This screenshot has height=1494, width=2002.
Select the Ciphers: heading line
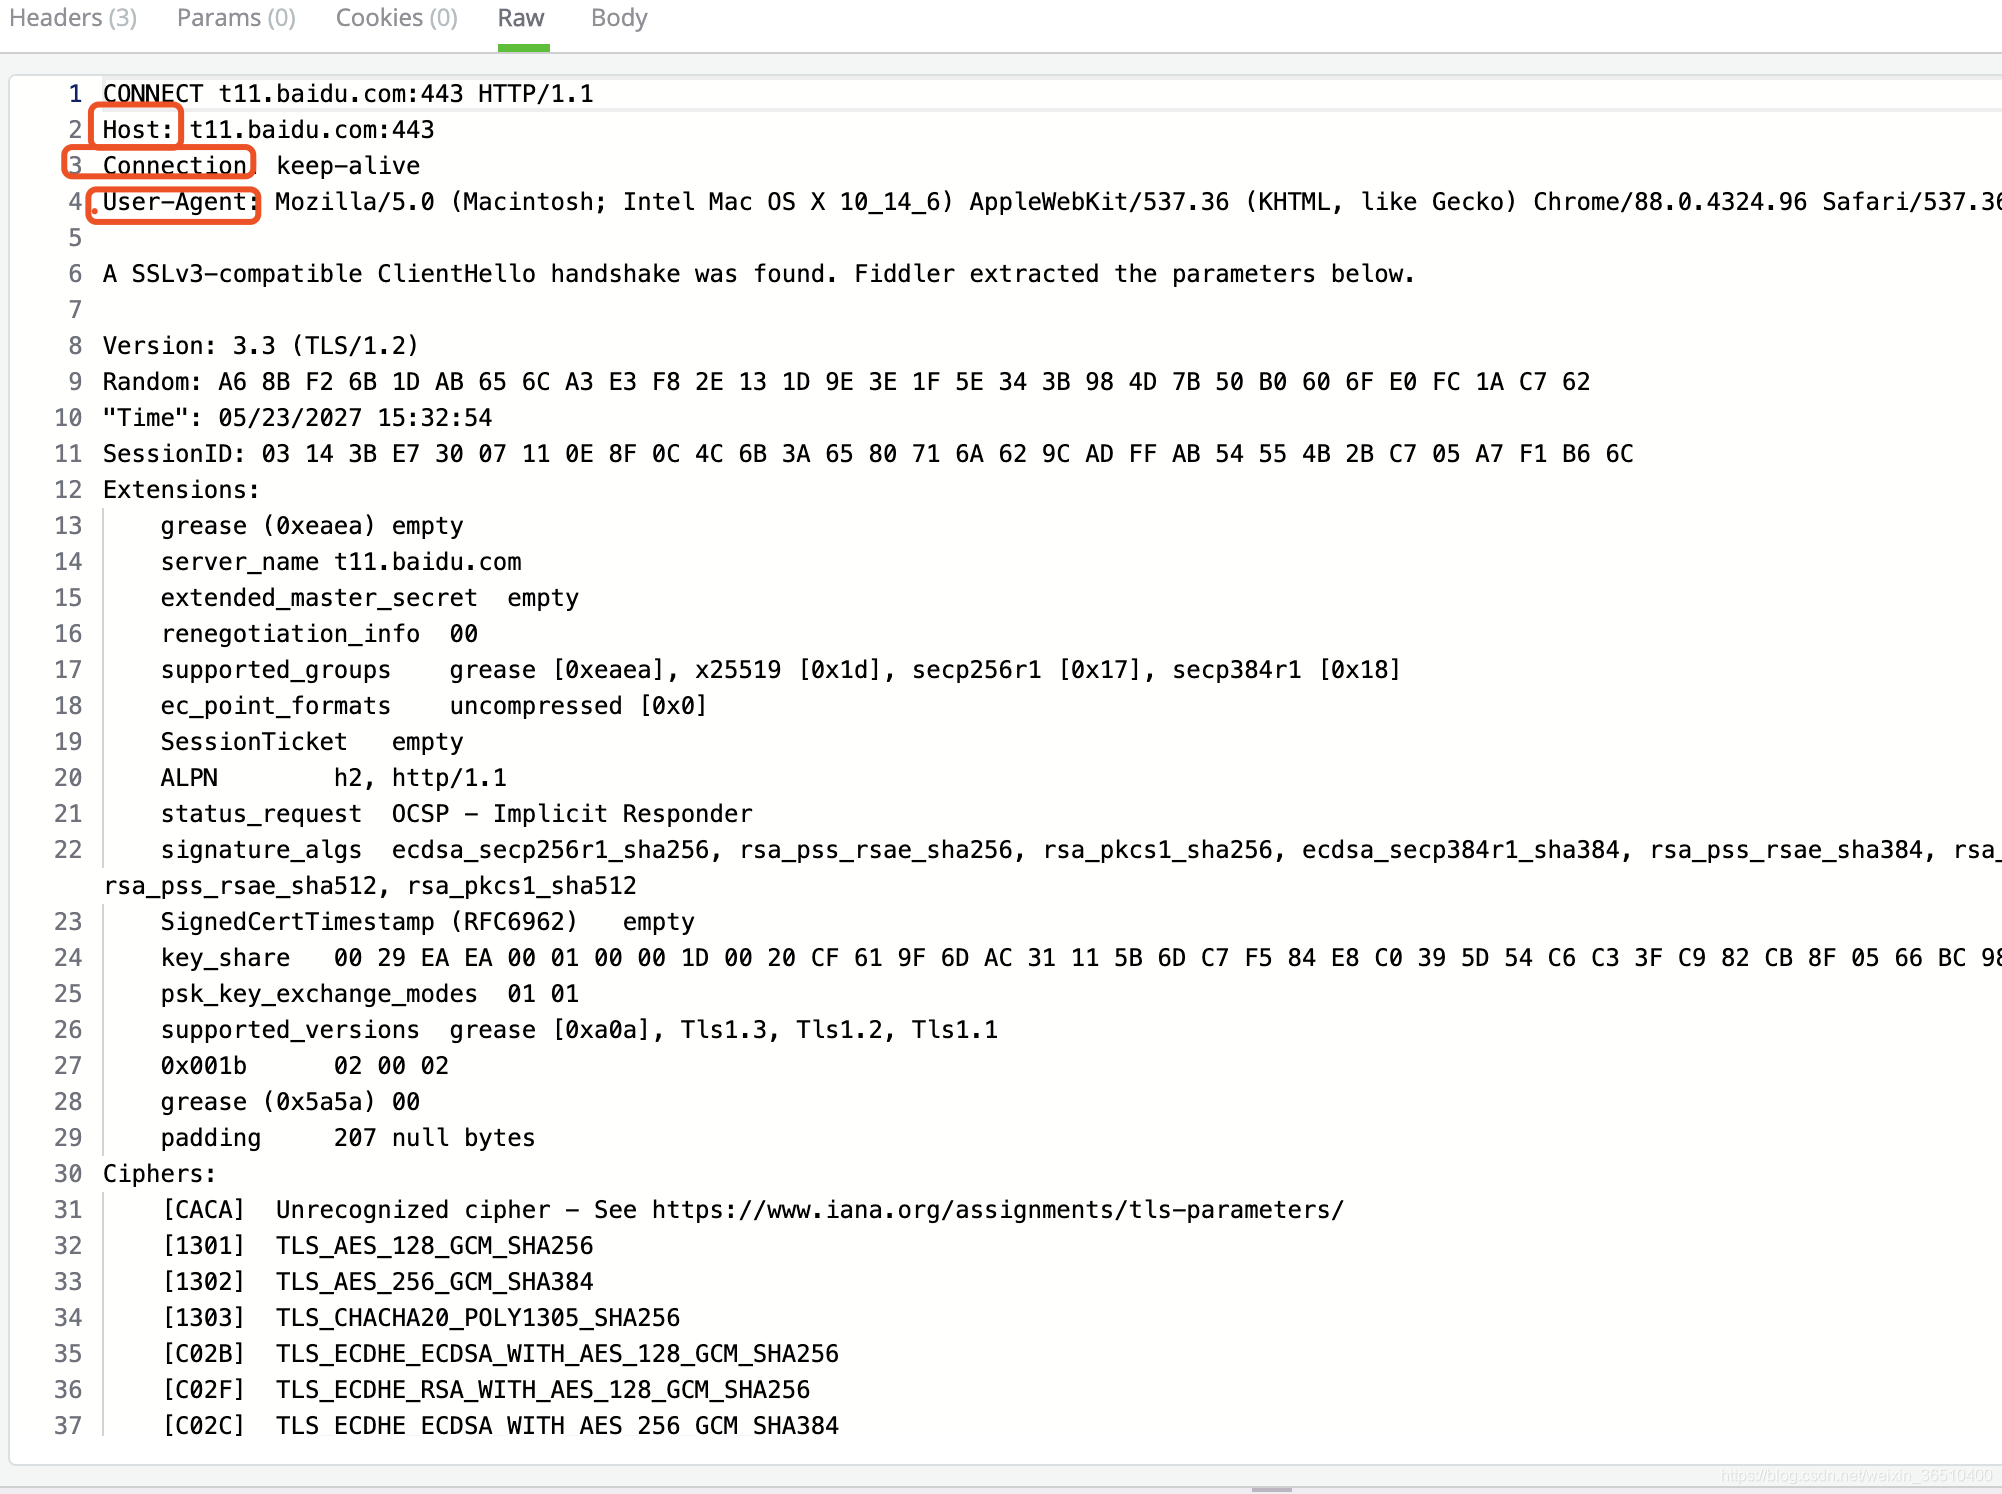click(x=159, y=1174)
